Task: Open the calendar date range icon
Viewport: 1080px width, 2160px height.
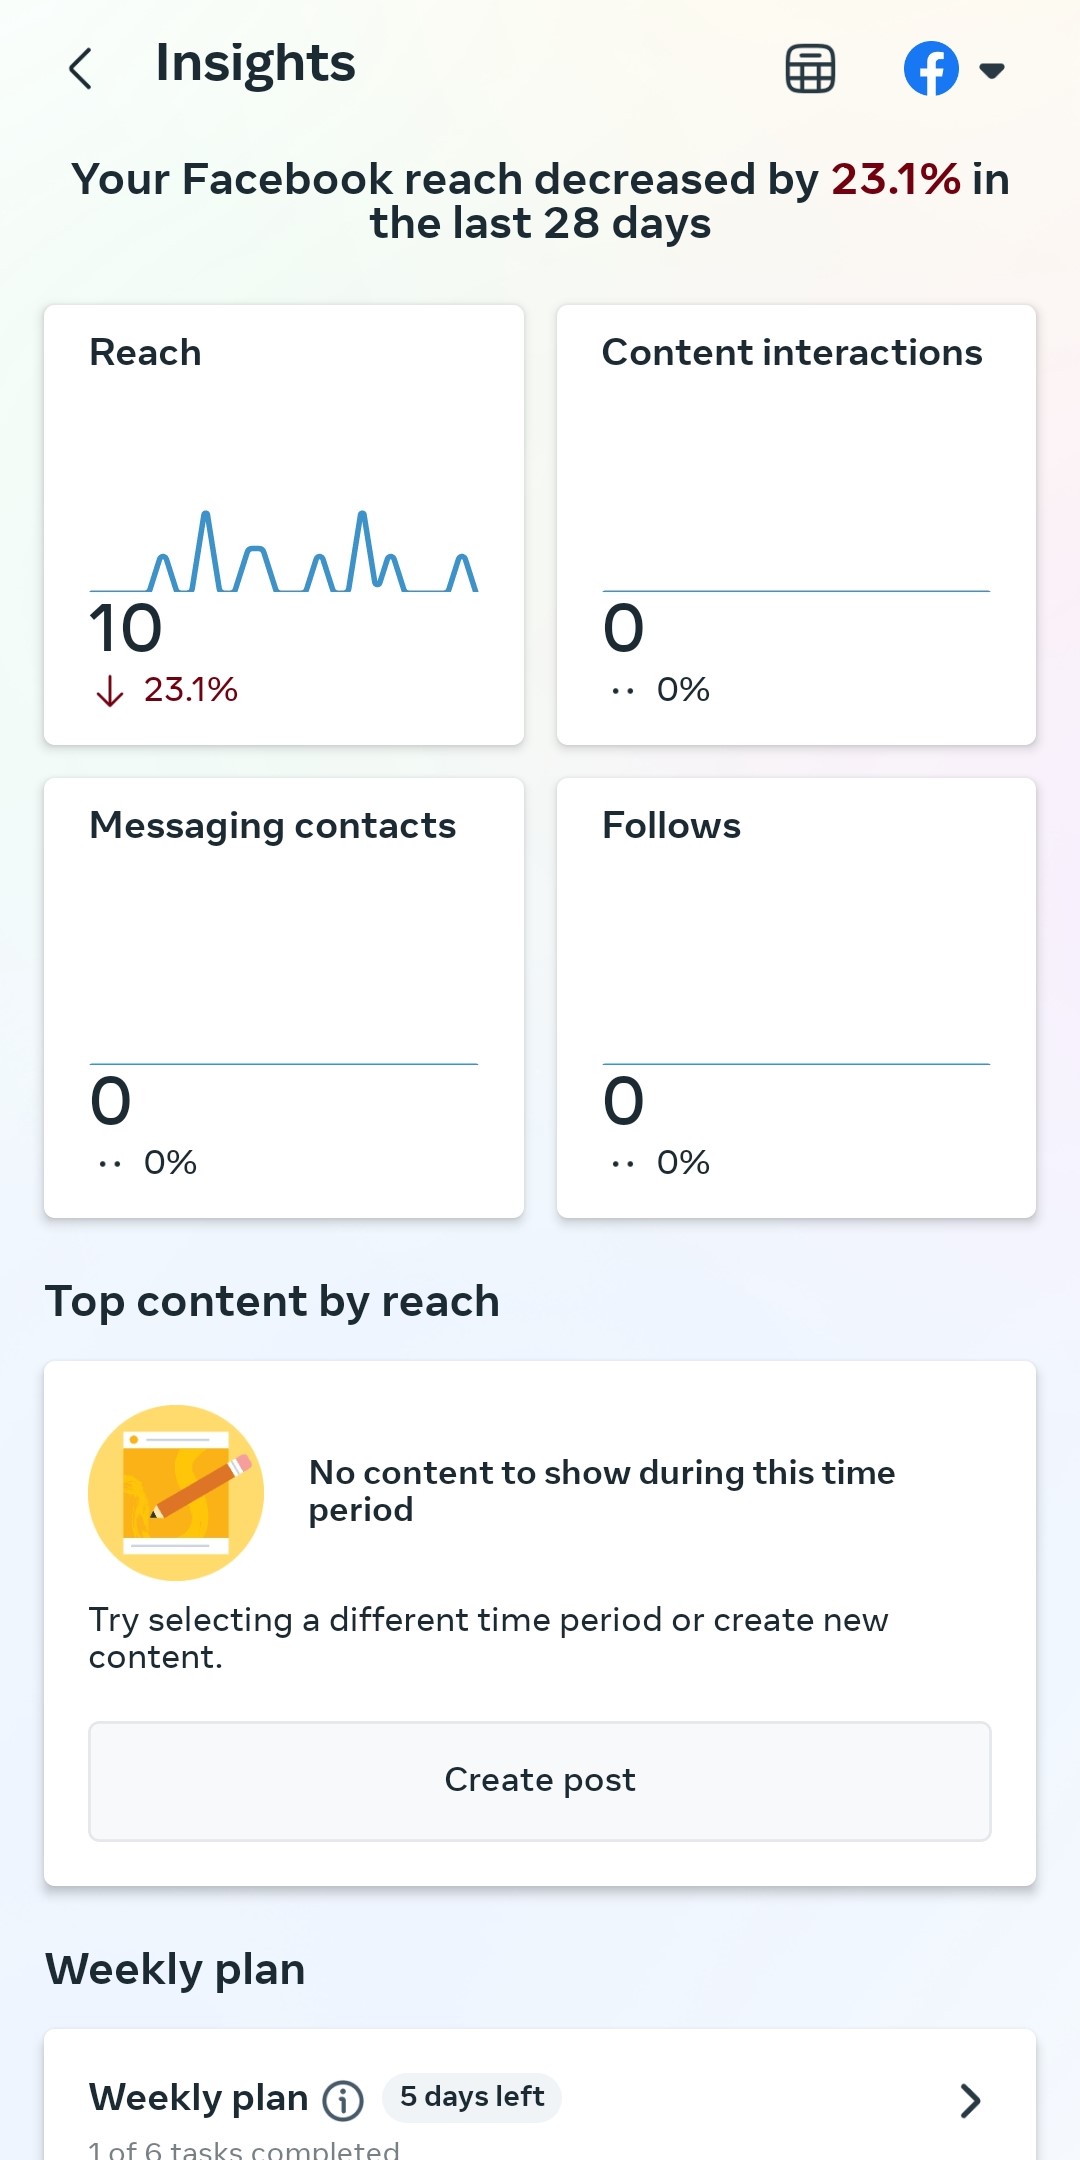Action: [x=810, y=69]
